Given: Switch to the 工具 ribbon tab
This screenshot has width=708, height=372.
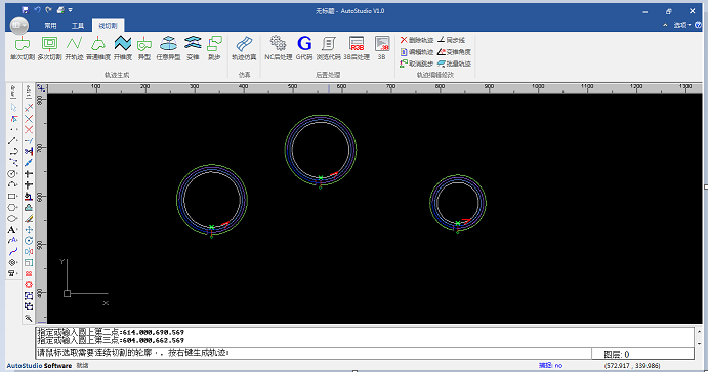Looking at the screenshot, I should pos(78,26).
